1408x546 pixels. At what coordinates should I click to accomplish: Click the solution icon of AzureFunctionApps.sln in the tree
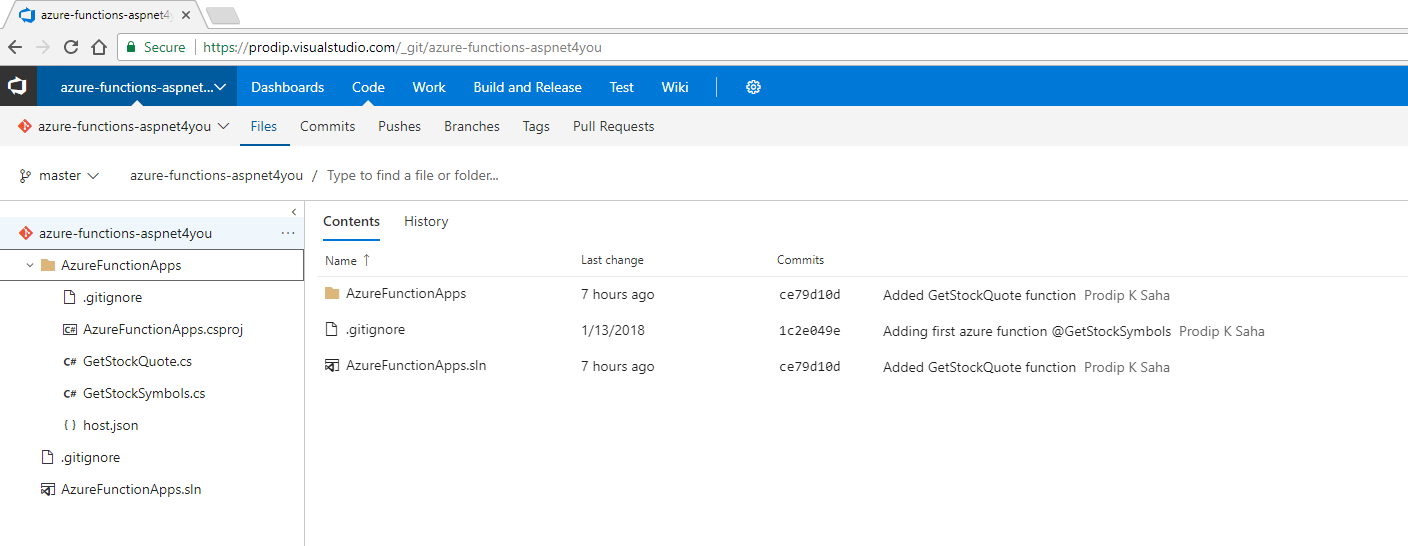[x=47, y=490]
